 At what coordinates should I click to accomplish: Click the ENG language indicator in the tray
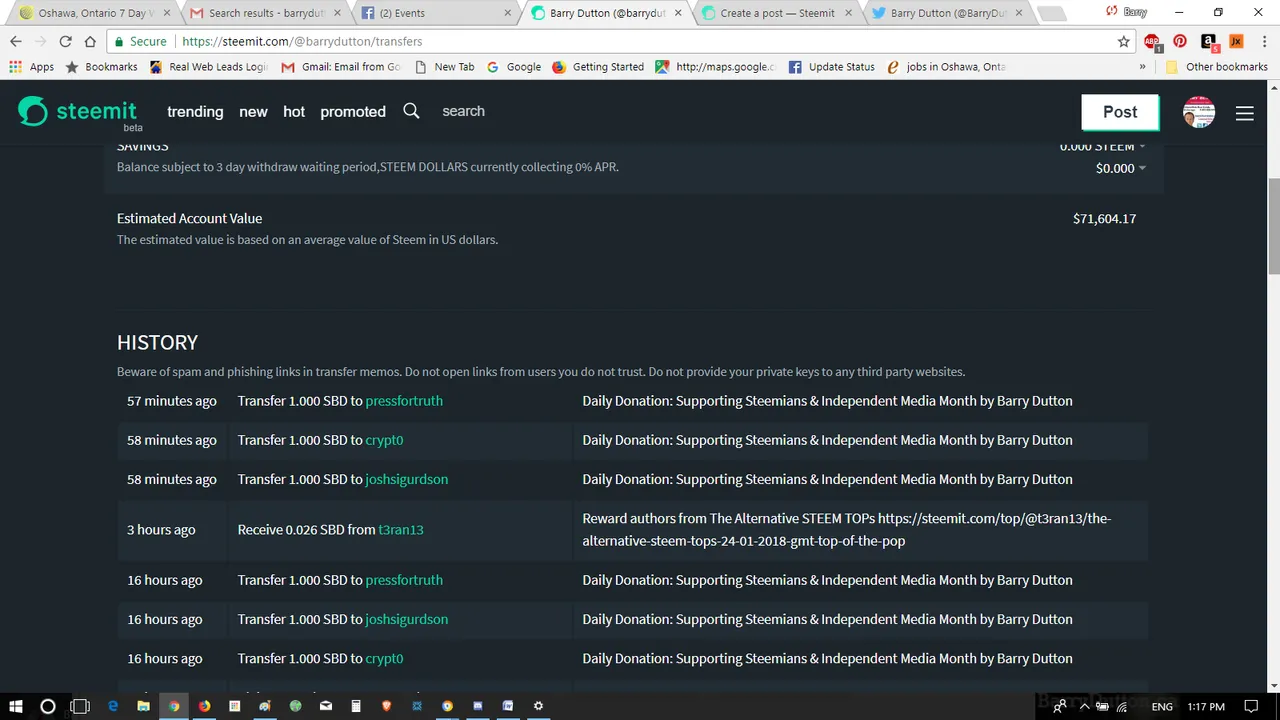[1162, 706]
